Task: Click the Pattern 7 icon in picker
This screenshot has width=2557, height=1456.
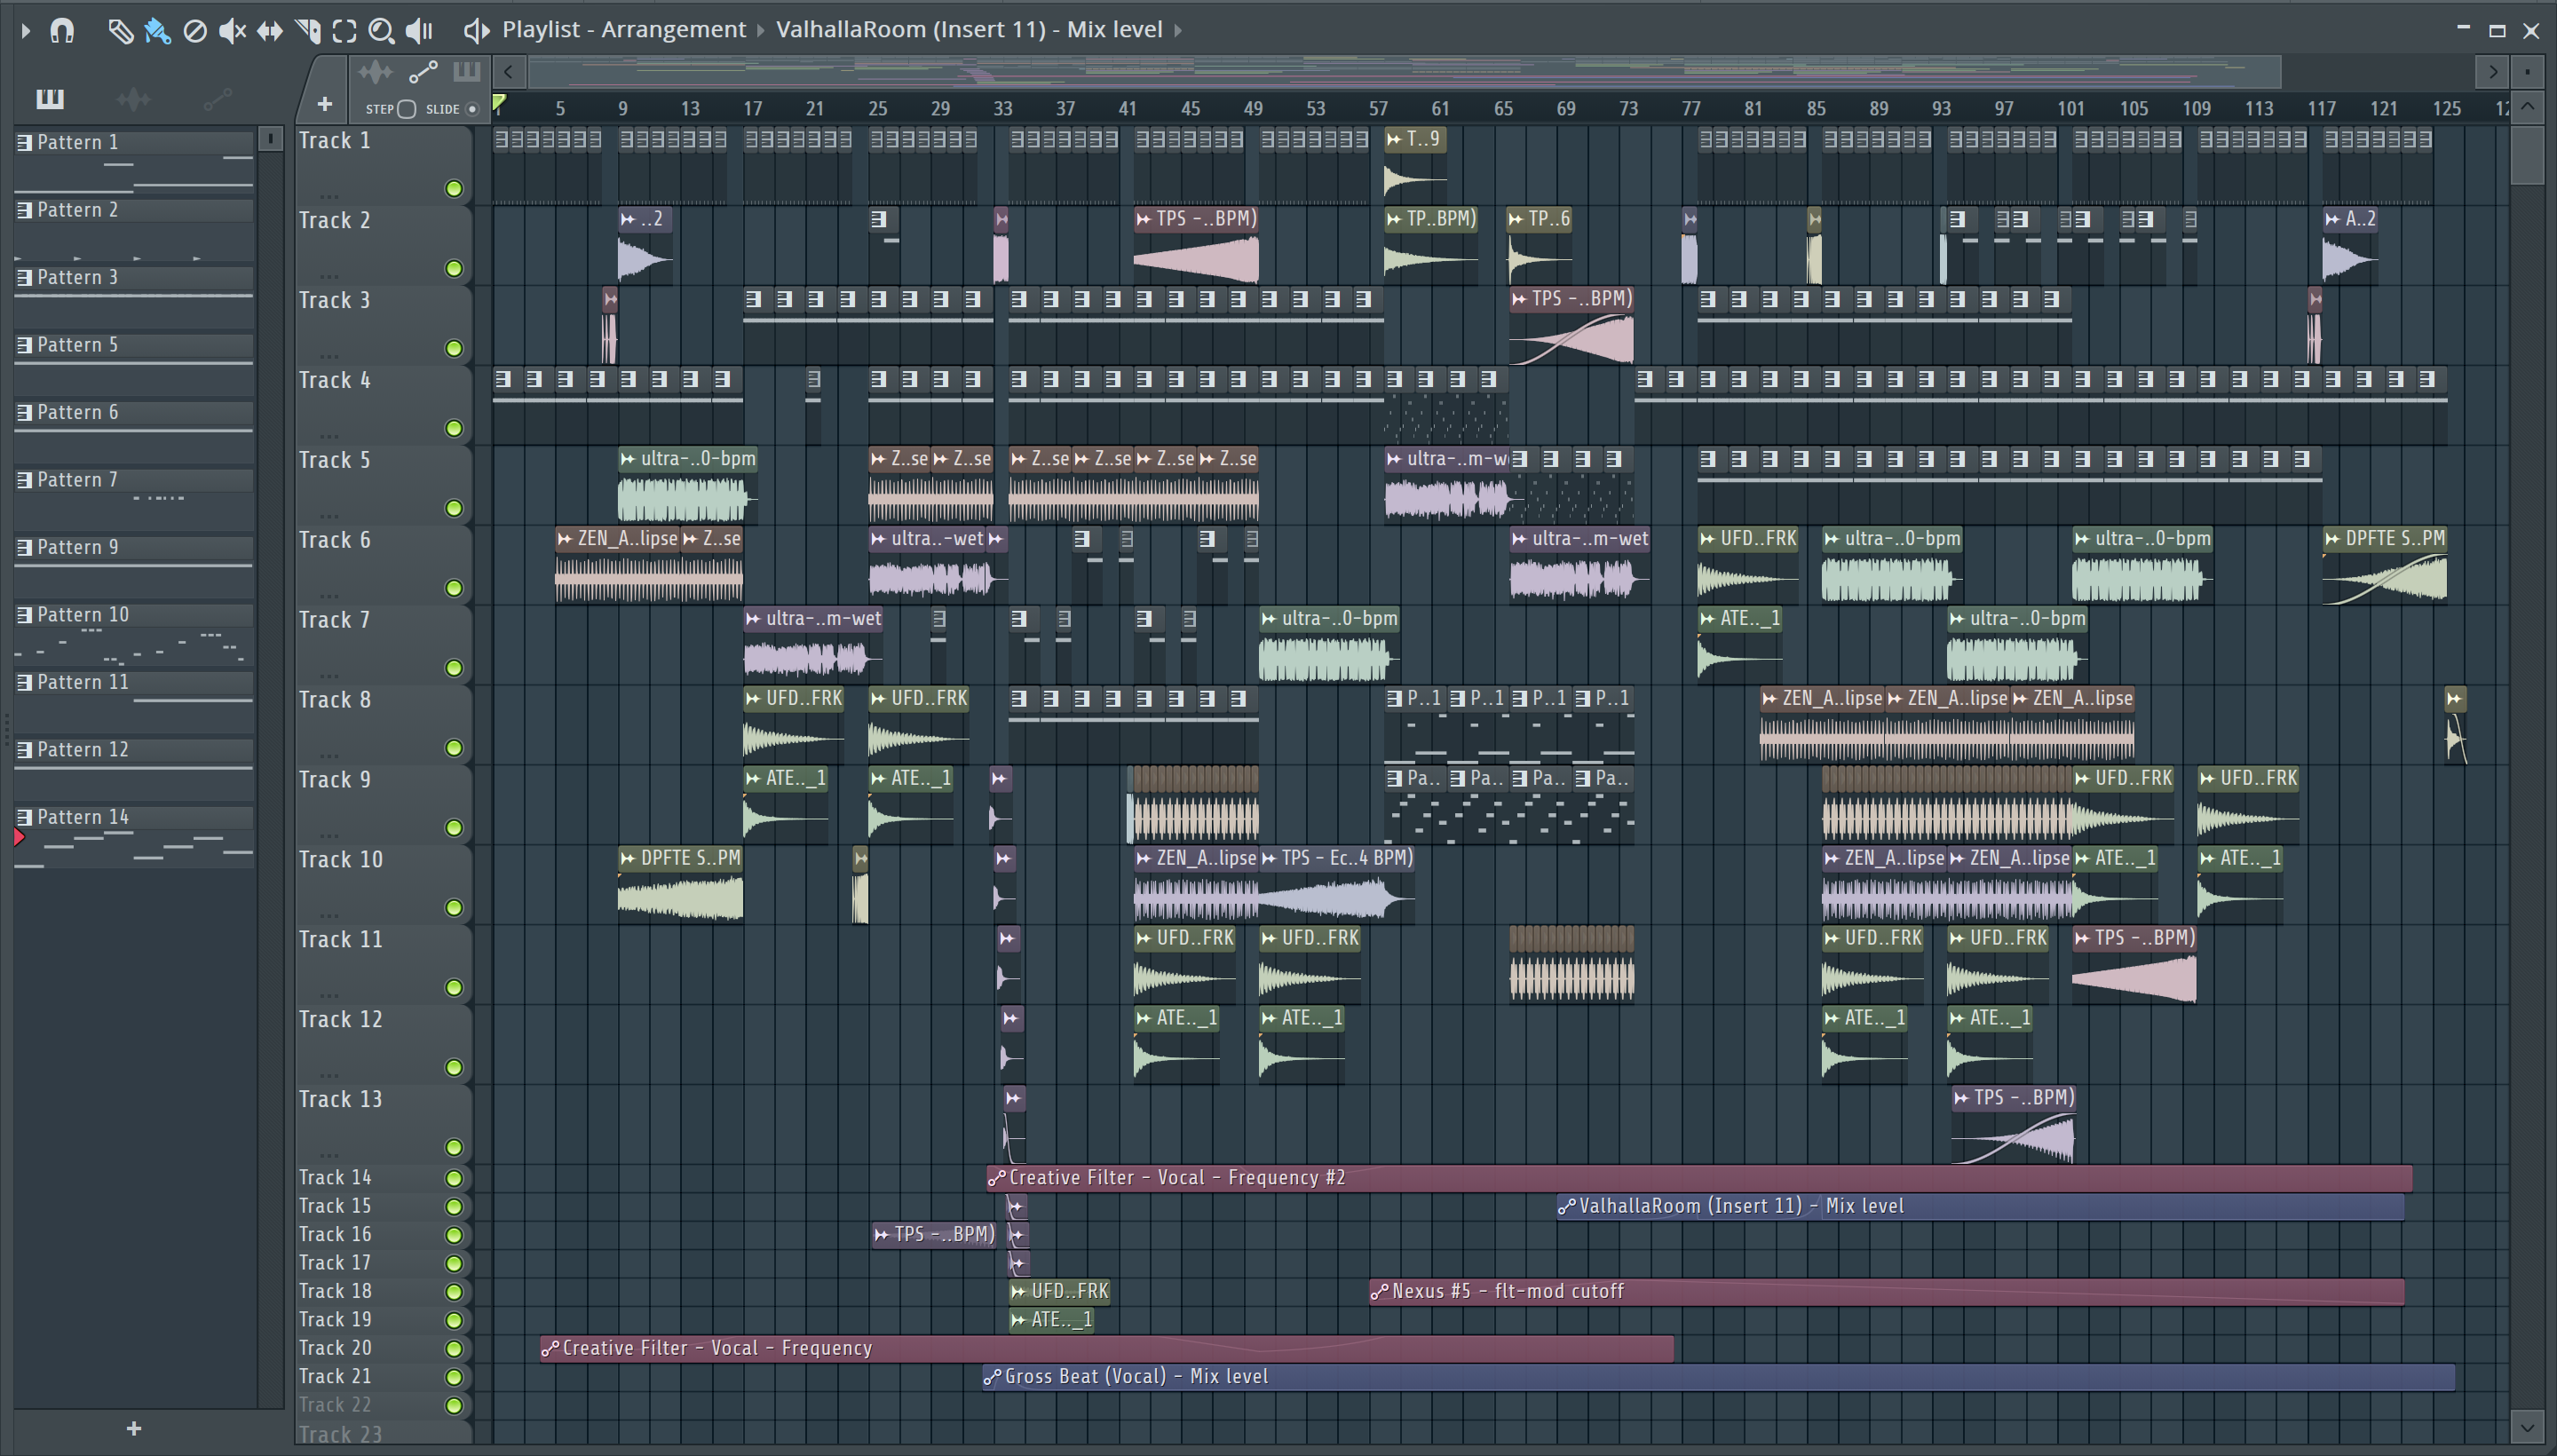Action: 24,481
